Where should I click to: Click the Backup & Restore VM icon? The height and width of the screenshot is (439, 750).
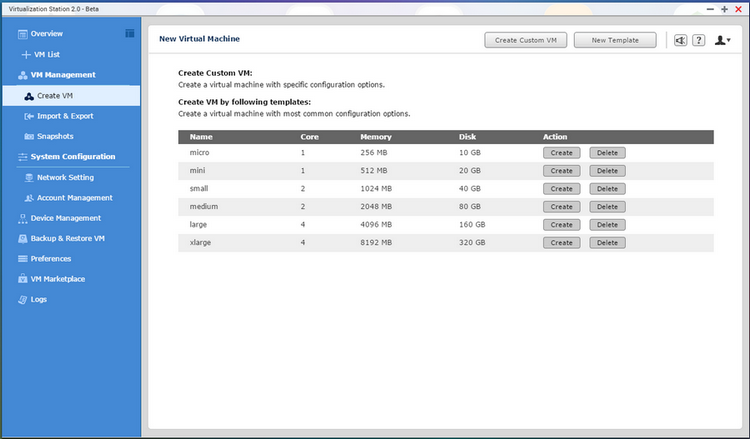[x=22, y=239]
